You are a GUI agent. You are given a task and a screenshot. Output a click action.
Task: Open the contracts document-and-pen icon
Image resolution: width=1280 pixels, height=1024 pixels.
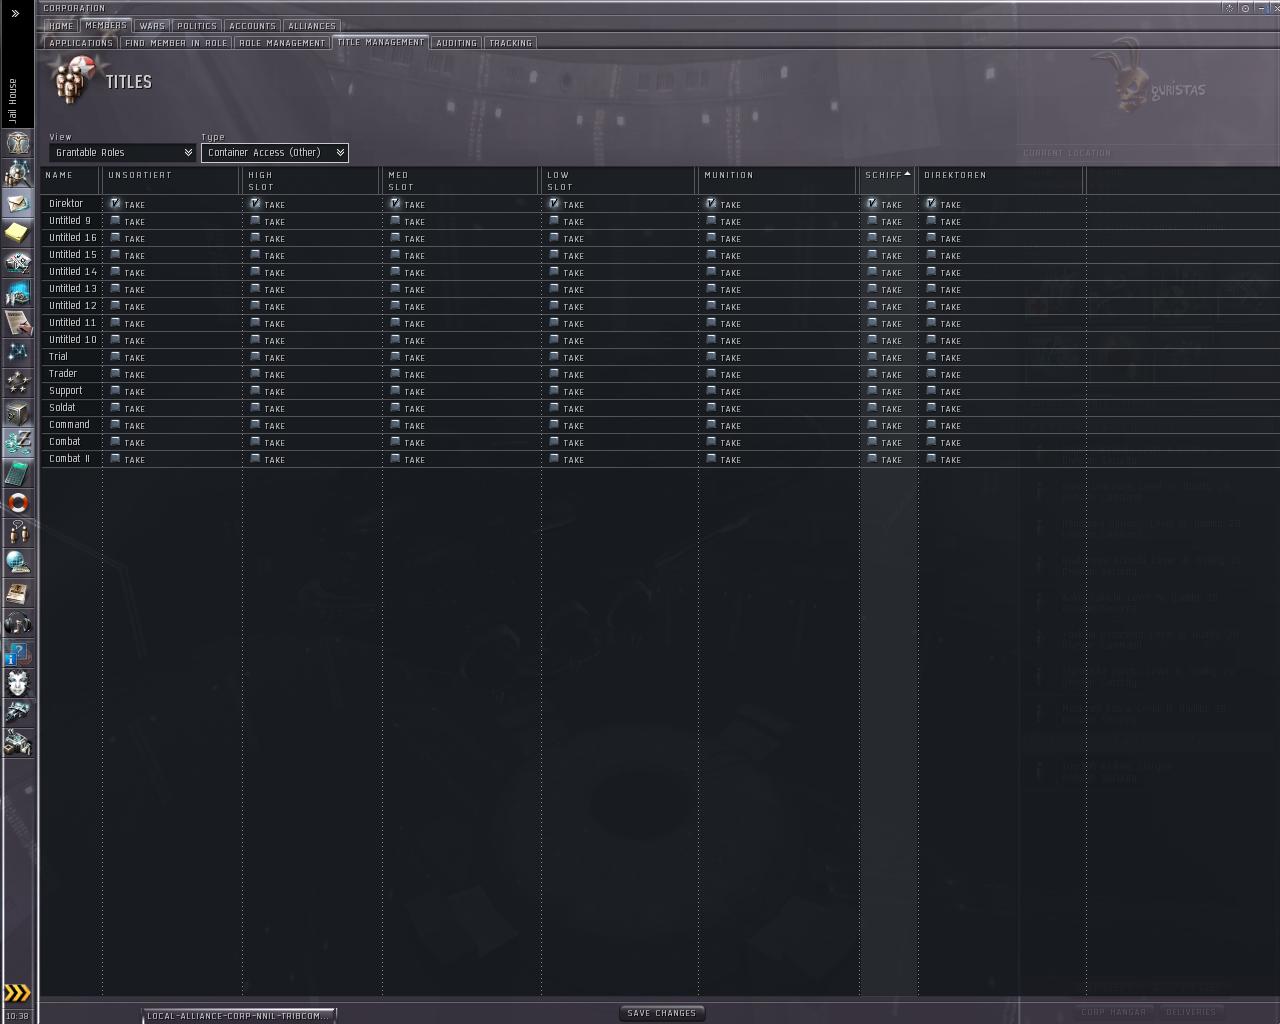point(18,323)
